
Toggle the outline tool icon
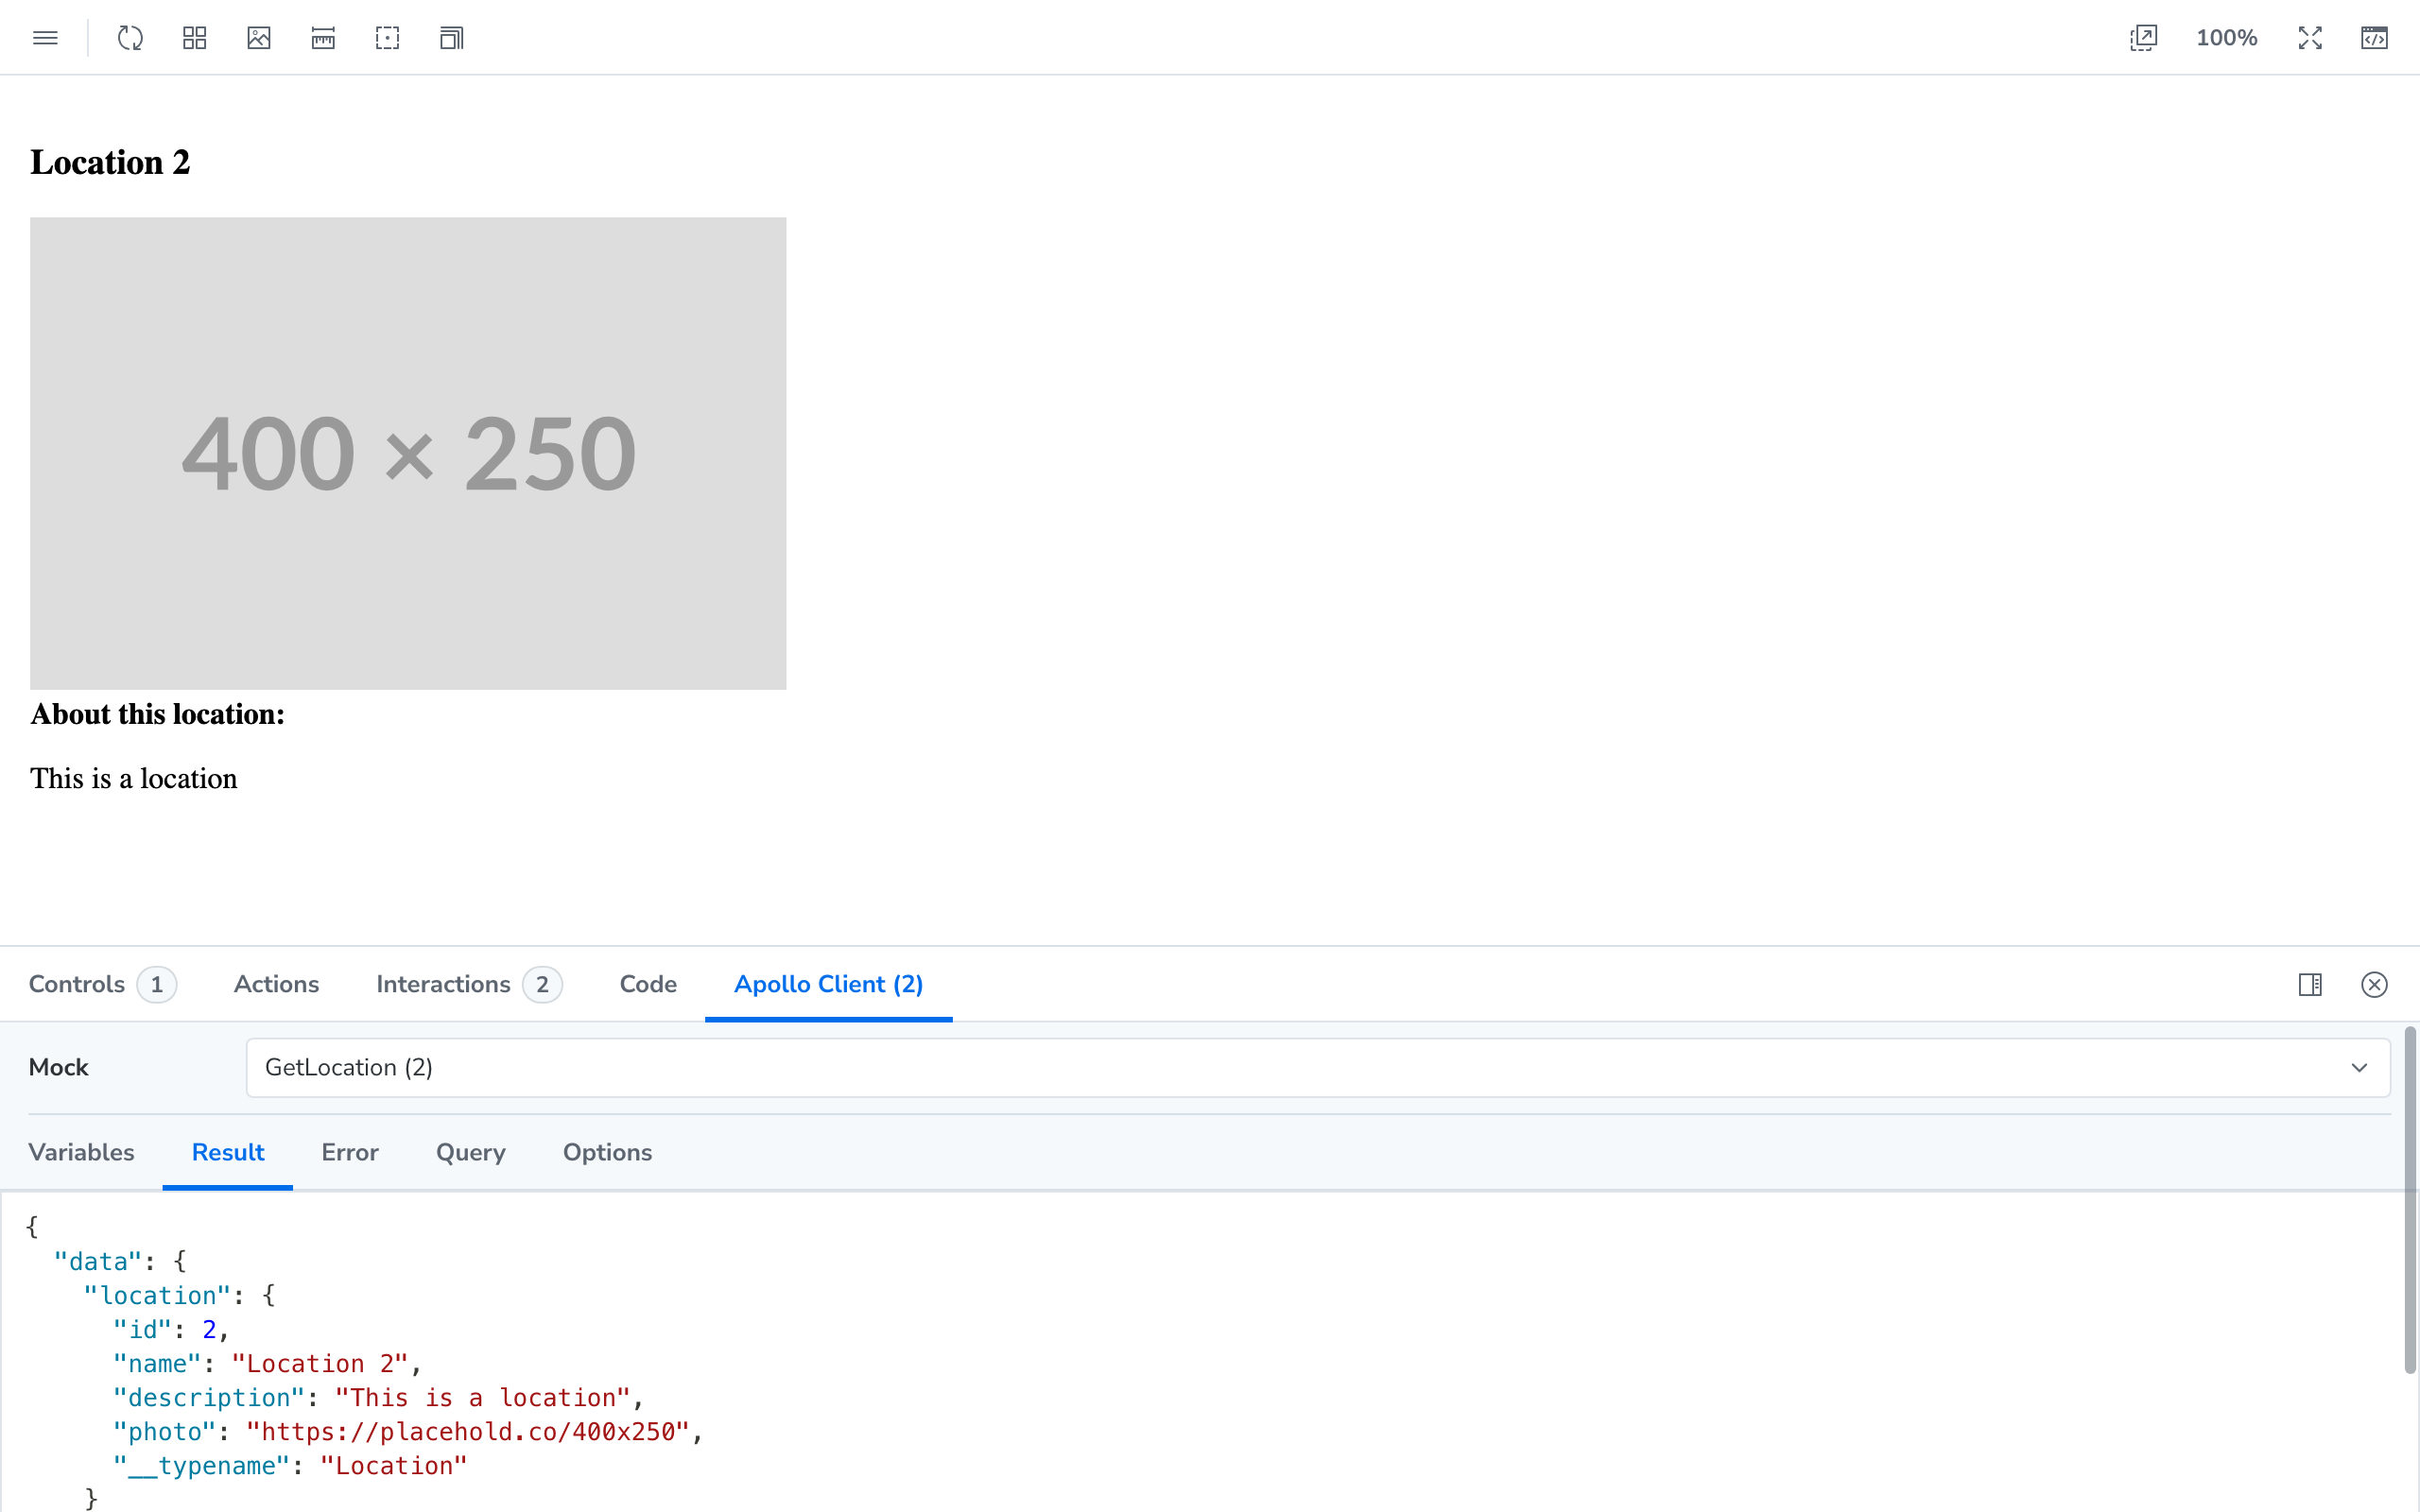[x=387, y=38]
